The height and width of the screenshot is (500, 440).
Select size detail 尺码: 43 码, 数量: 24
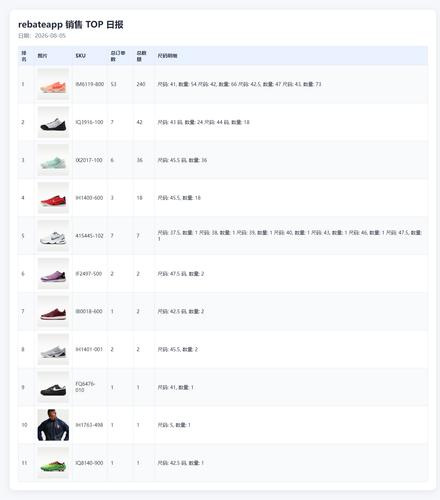click(204, 122)
